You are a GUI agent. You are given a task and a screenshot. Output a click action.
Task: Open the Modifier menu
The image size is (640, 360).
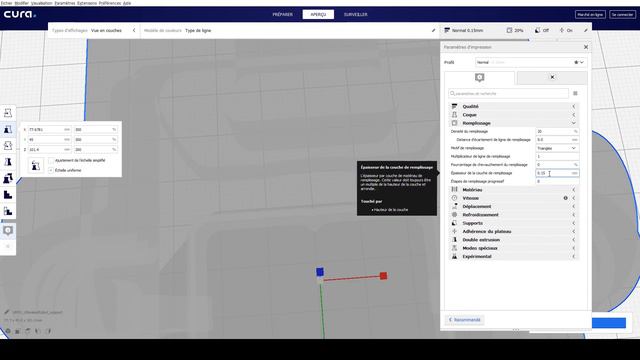(22, 3)
